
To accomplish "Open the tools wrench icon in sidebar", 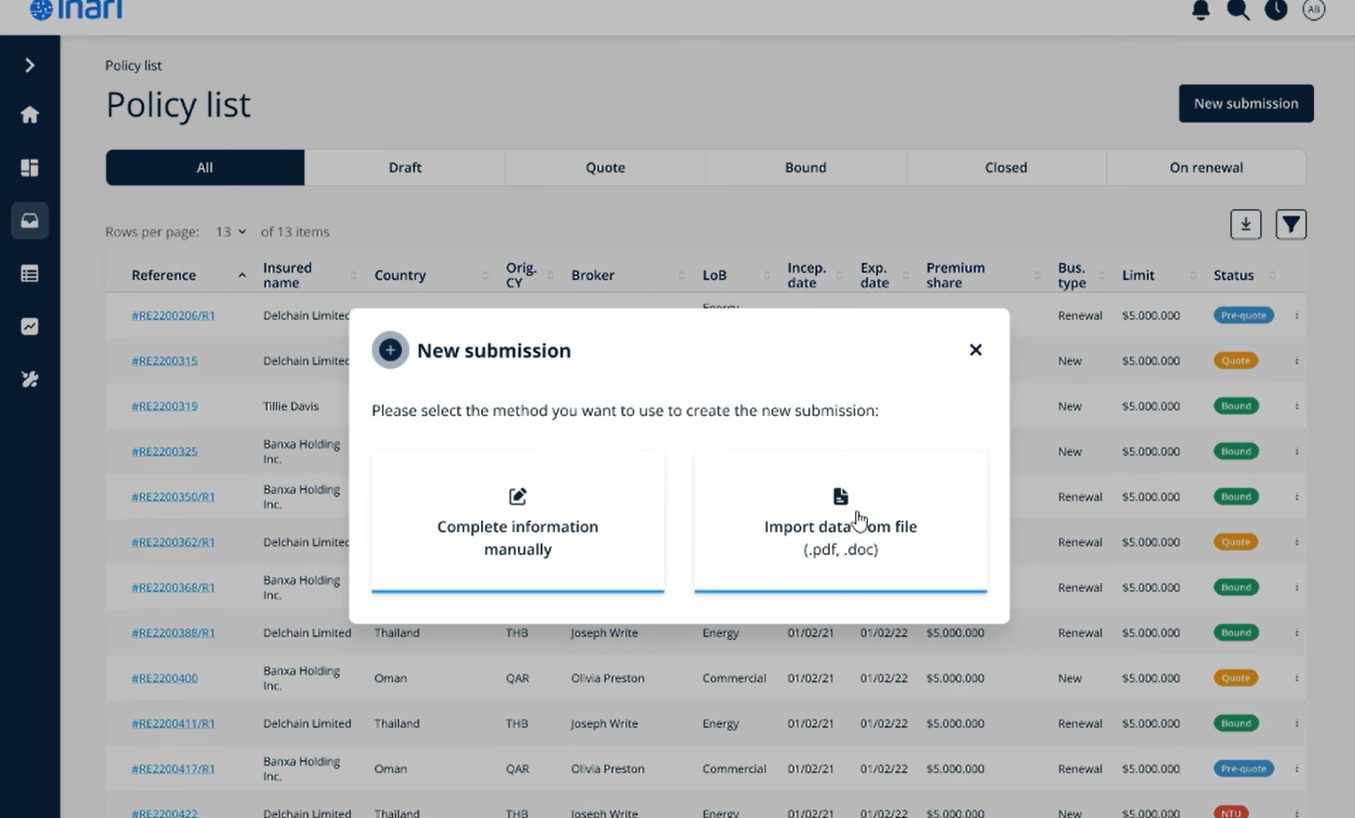I will tap(30, 379).
